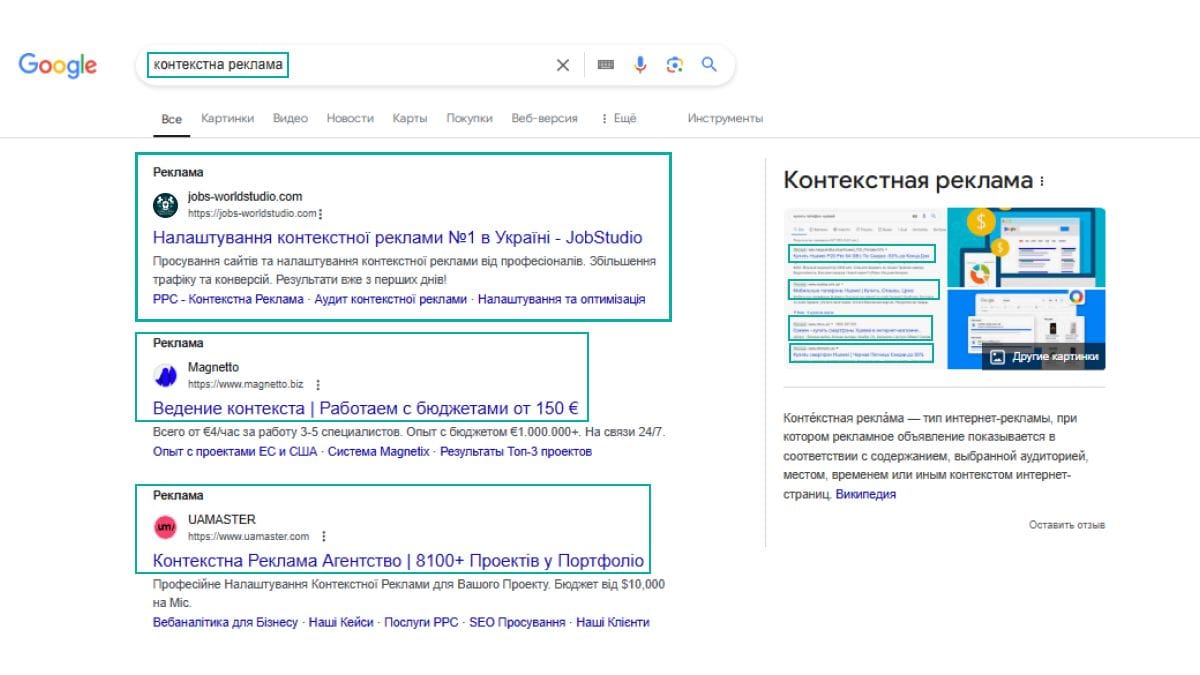Open options dots next to uamaster.com URL
Viewport: 1200px width, 675px height.
[323, 536]
